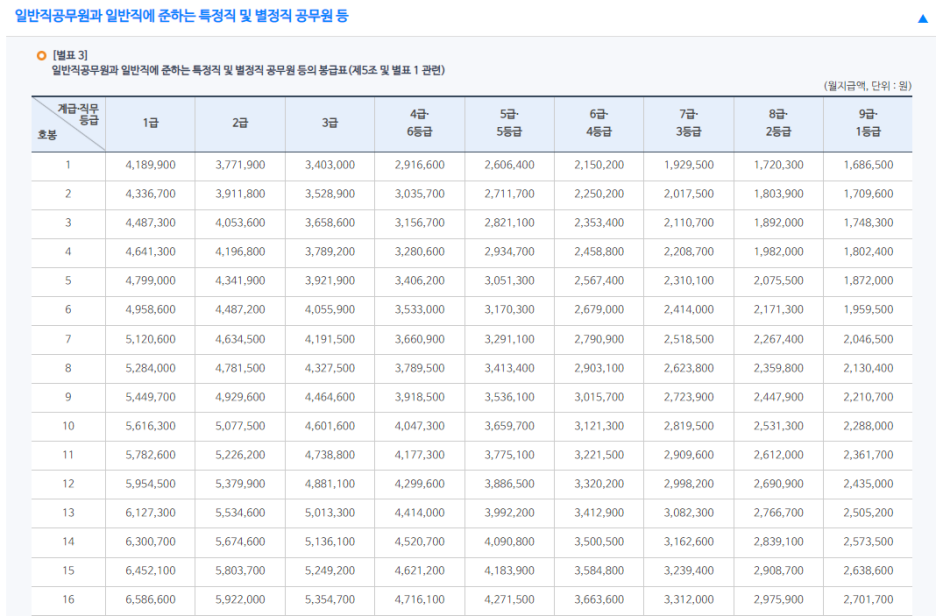Select cell value 3,911,800

coord(240,194)
